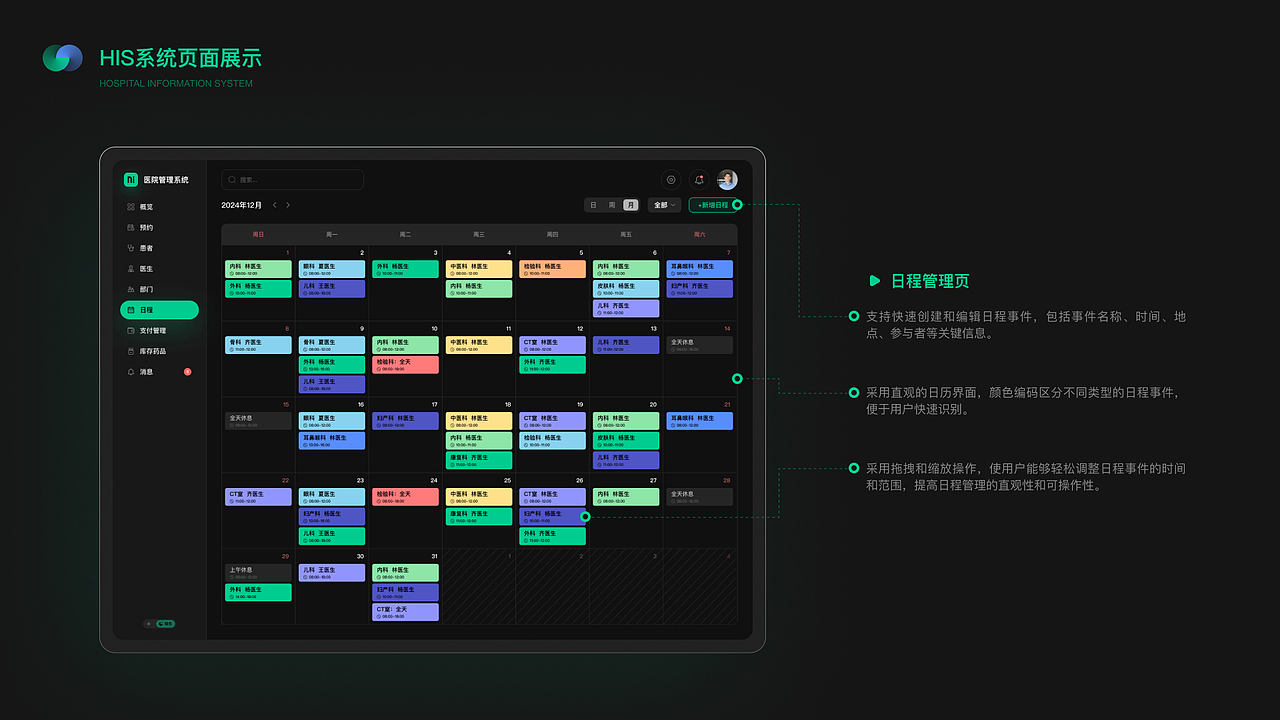Open the settings gear icon in header
The image size is (1280, 720).
tap(670, 179)
